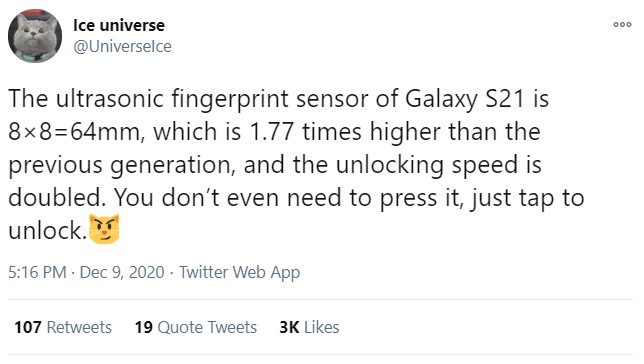The height and width of the screenshot is (364, 644).
Task: Click the Galaxy S21 text in tweet
Action: point(465,99)
